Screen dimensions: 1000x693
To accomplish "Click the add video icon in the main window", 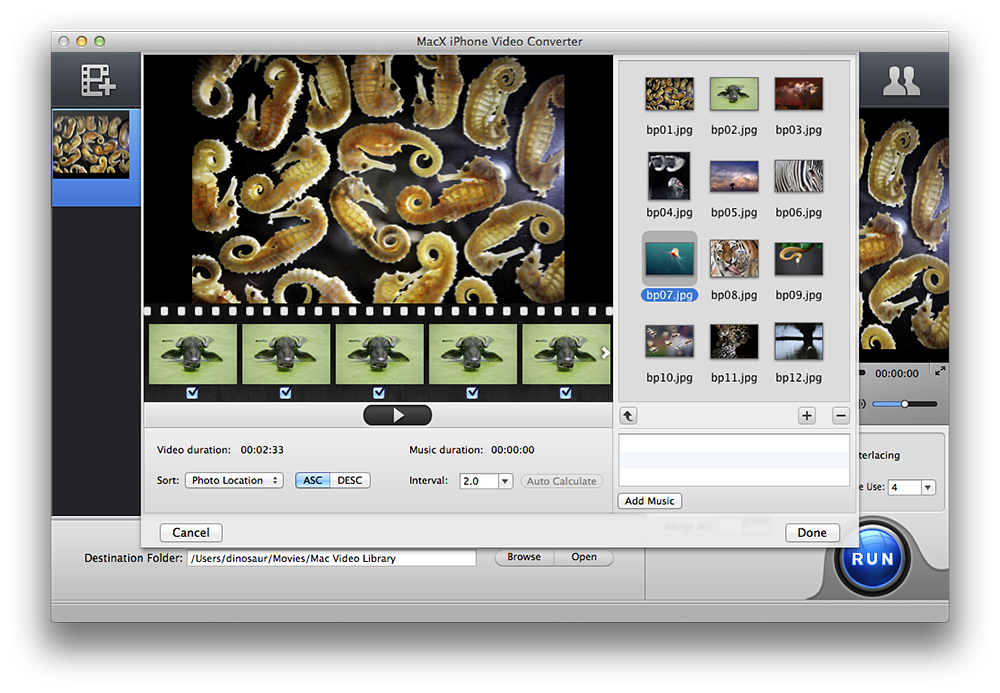I will [x=98, y=80].
